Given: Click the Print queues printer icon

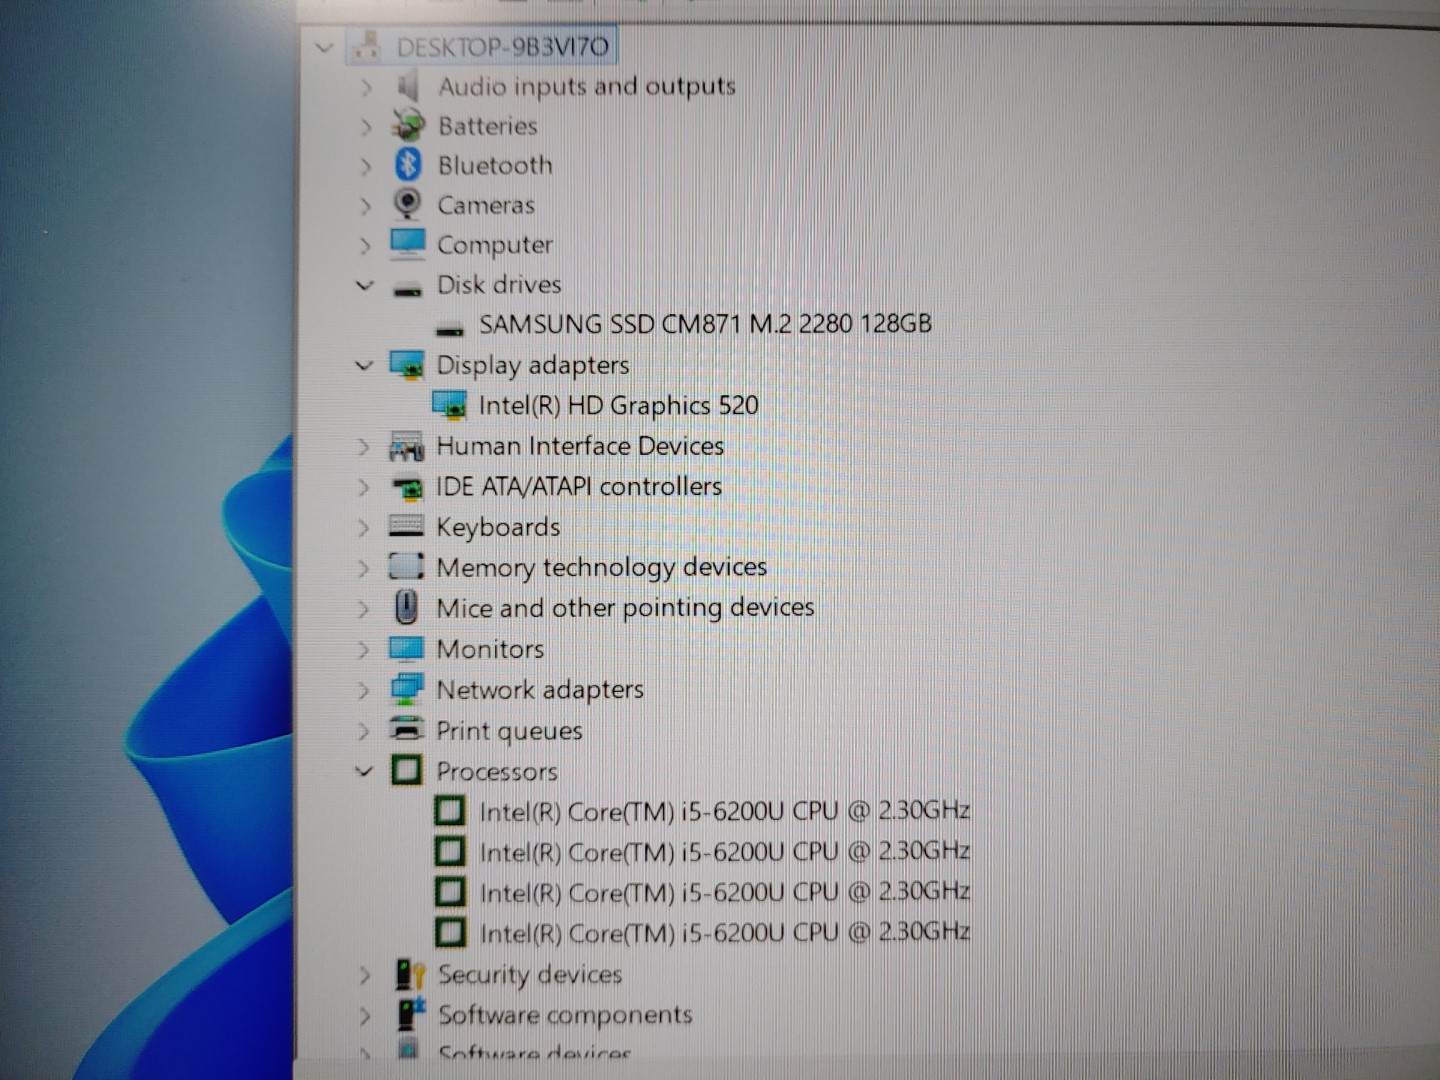Looking at the screenshot, I should tap(406, 730).
